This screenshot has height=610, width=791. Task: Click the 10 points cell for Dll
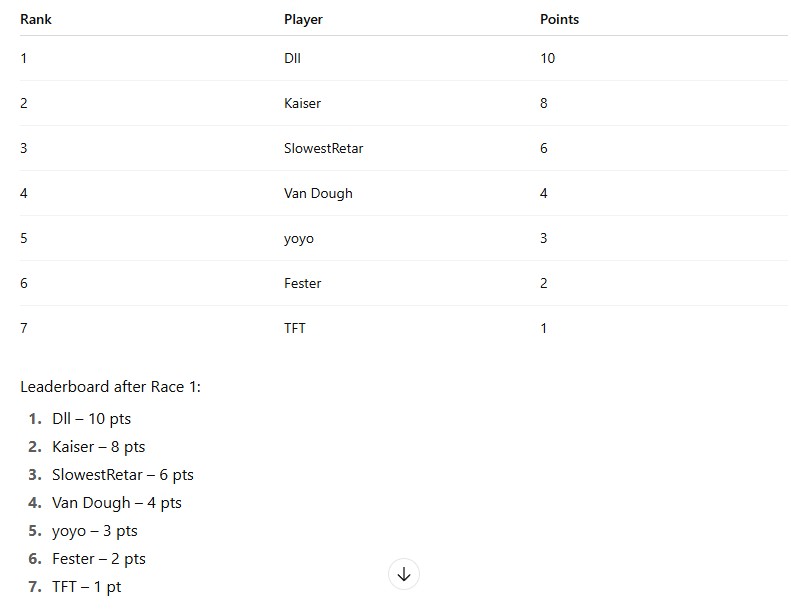(547, 58)
